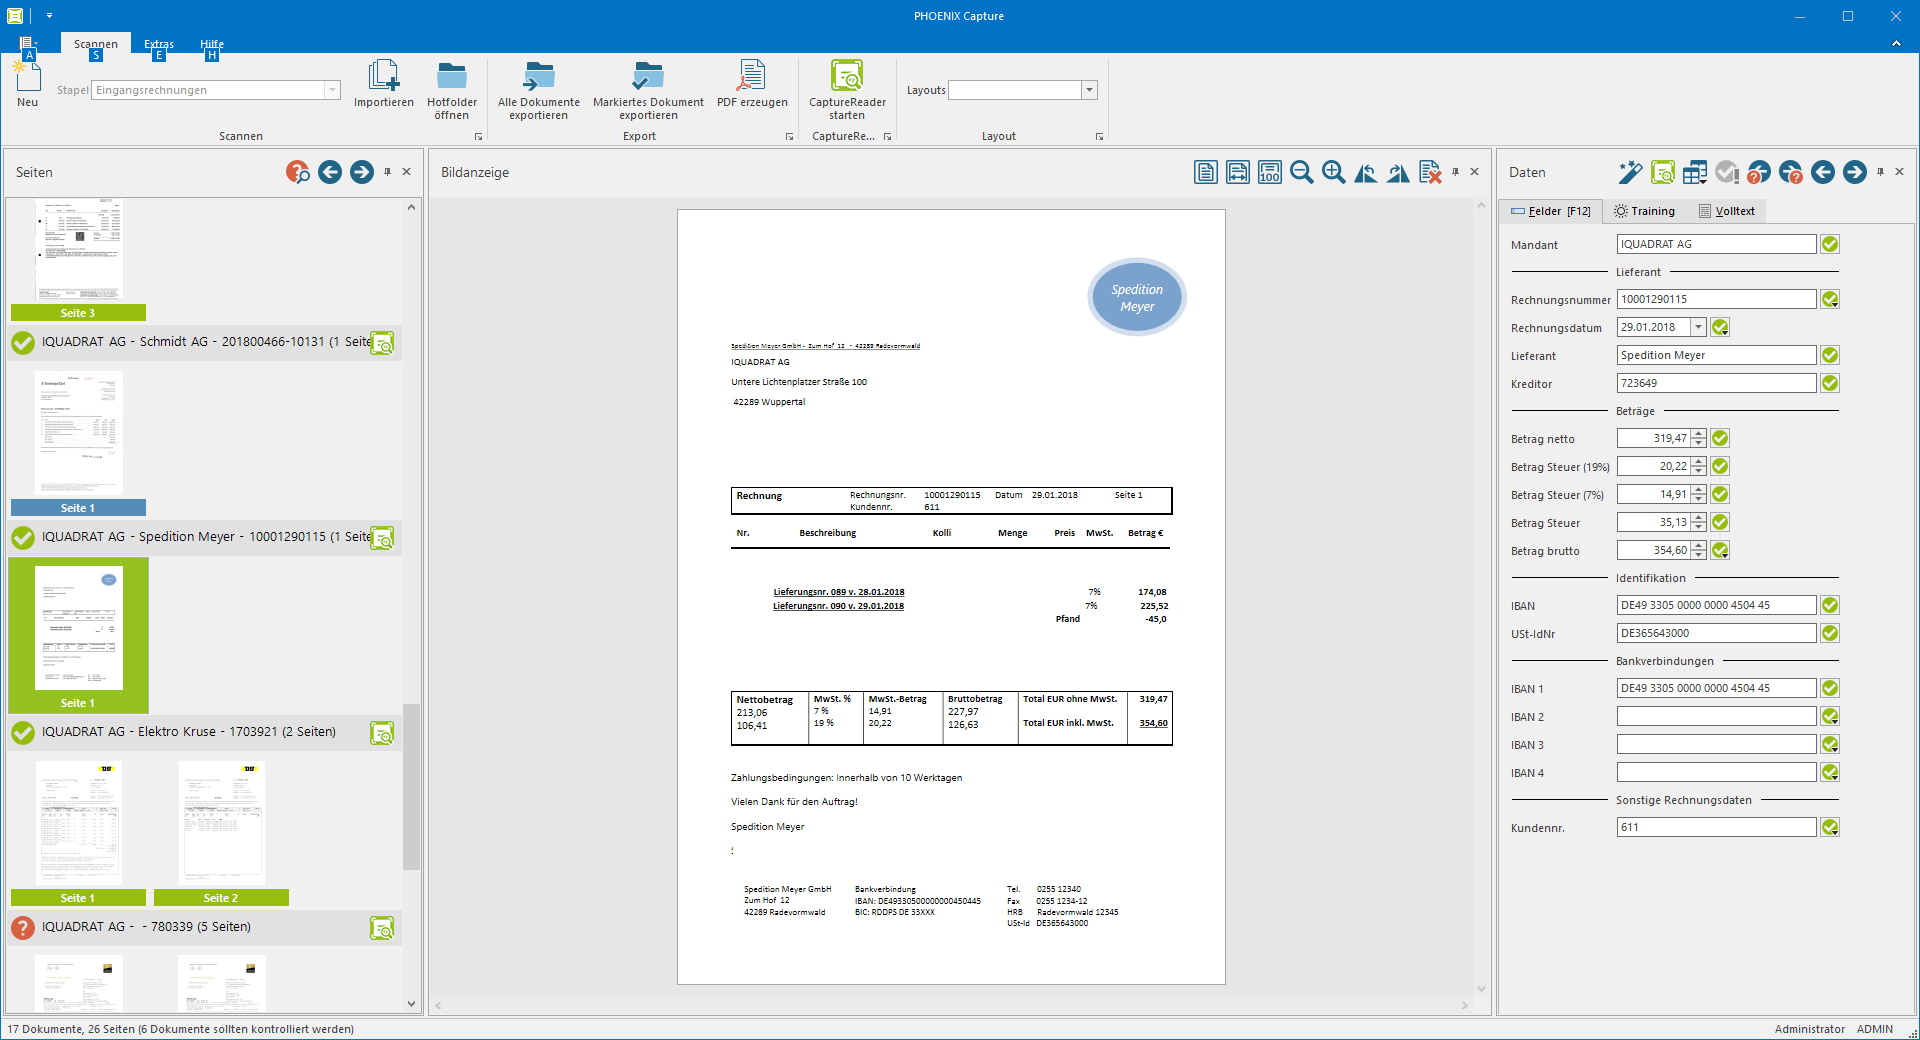Go to previous document in Seiten panel
Image resolution: width=1920 pixels, height=1040 pixels.
(330, 172)
